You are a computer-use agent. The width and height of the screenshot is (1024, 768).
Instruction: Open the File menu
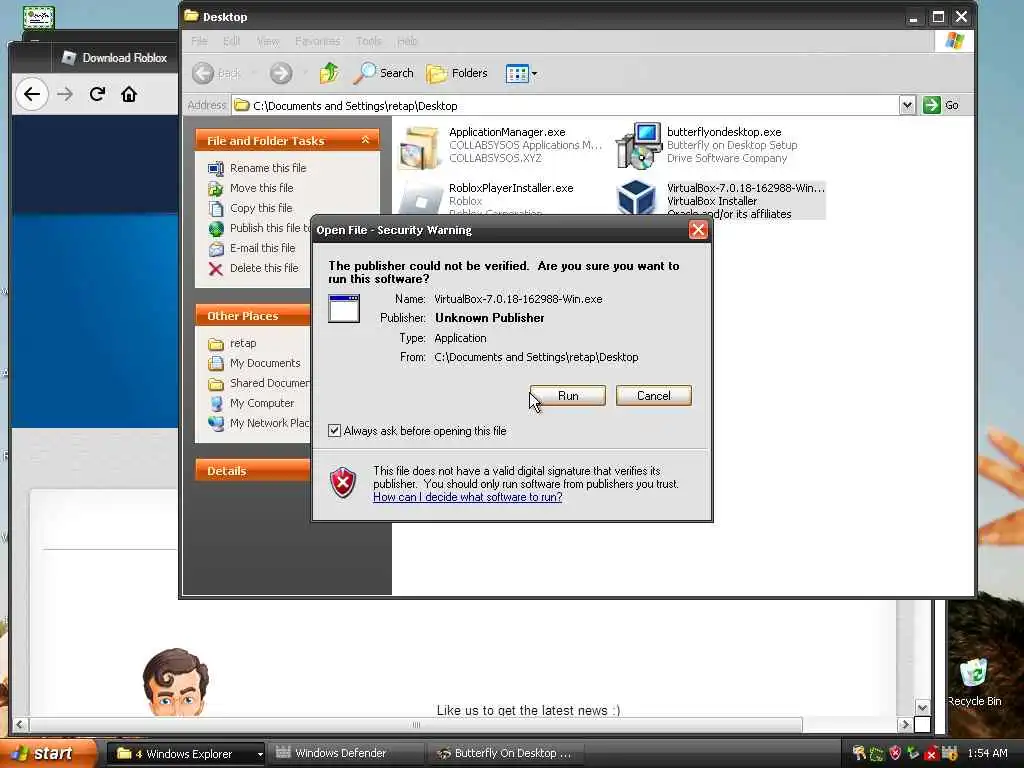tap(199, 41)
